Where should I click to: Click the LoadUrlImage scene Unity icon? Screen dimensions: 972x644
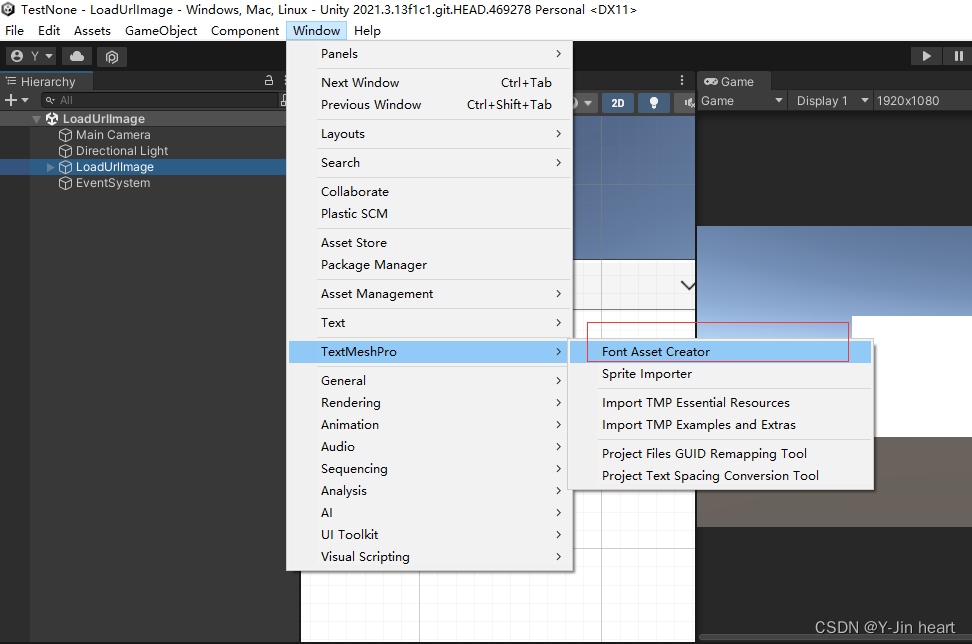coord(52,118)
